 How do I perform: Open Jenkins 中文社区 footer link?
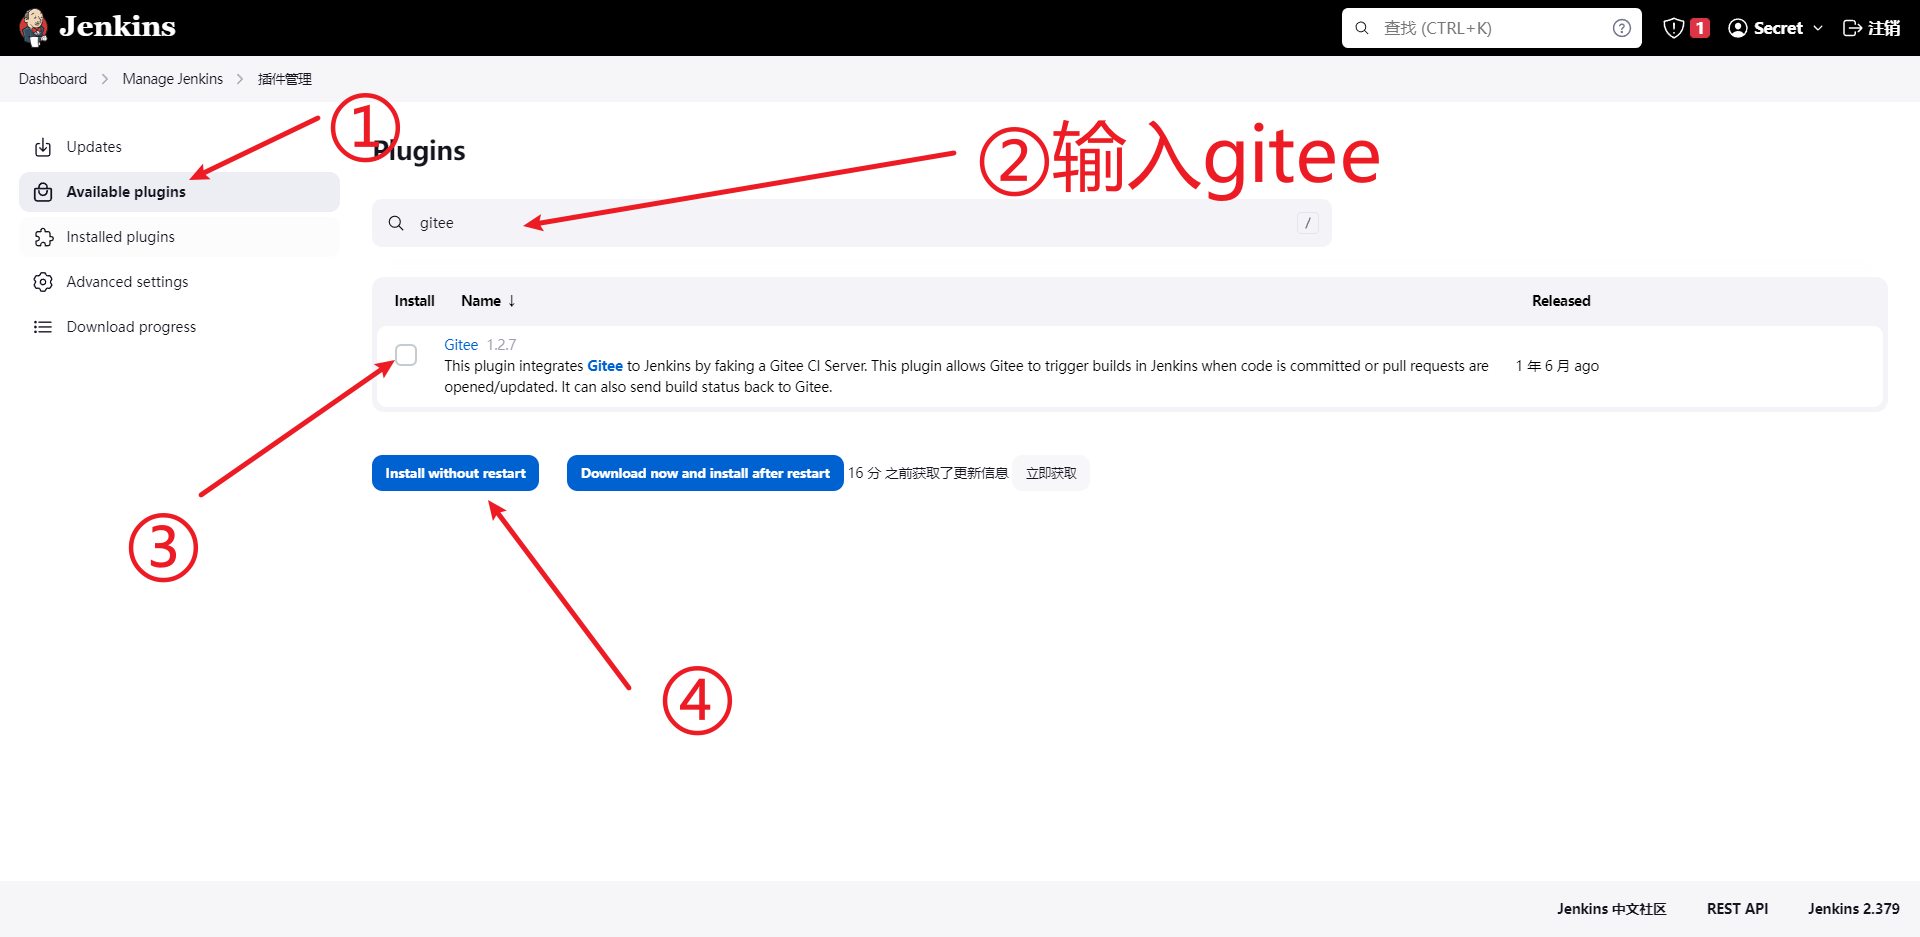(x=1611, y=909)
